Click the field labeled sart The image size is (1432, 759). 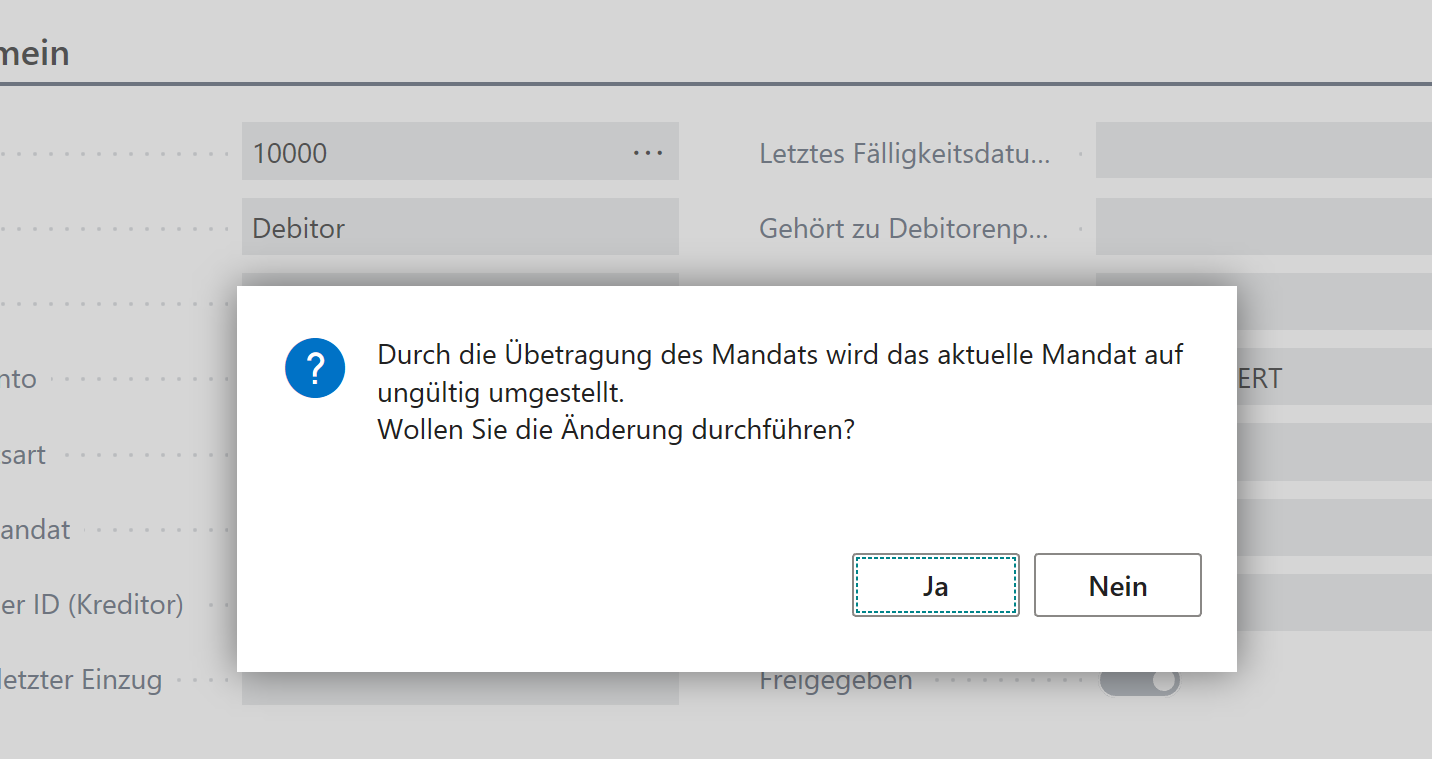(x=24, y=454)
